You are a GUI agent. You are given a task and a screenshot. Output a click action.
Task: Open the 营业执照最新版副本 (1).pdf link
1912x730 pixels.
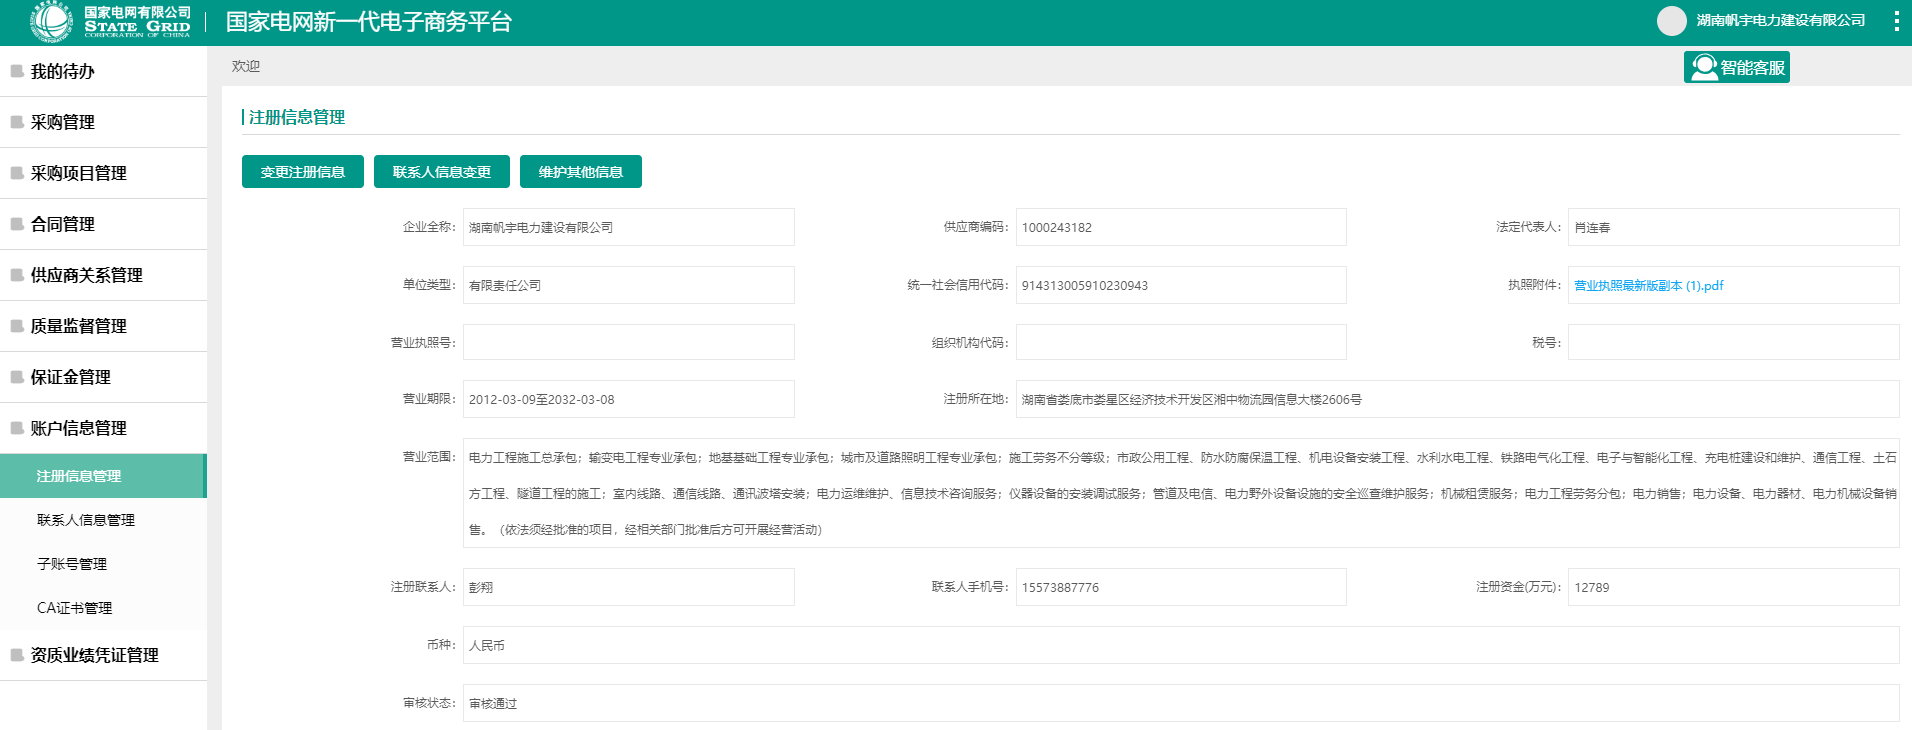pos(1648,285)
